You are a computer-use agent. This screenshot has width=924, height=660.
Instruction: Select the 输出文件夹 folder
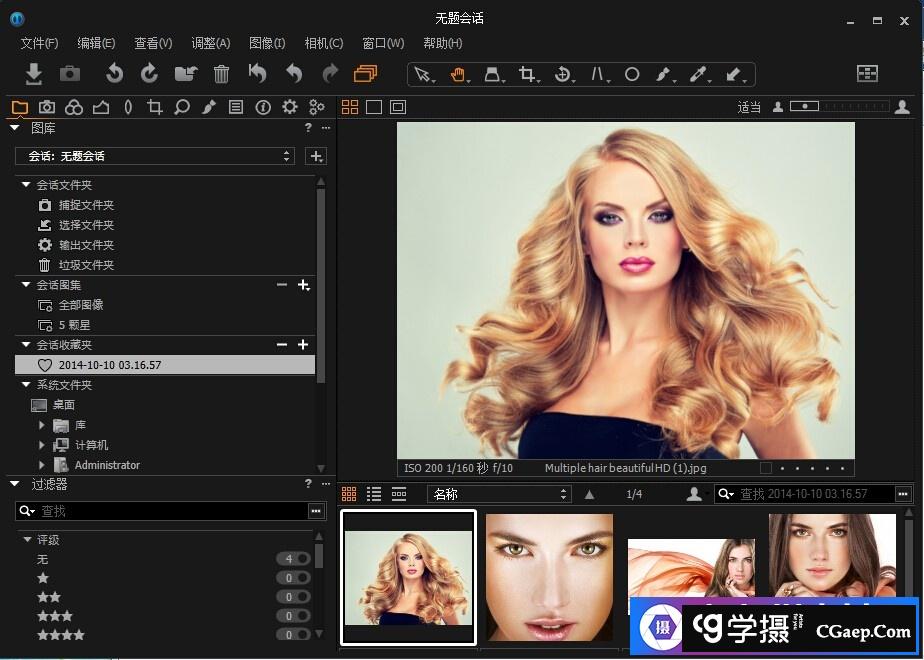86,245
